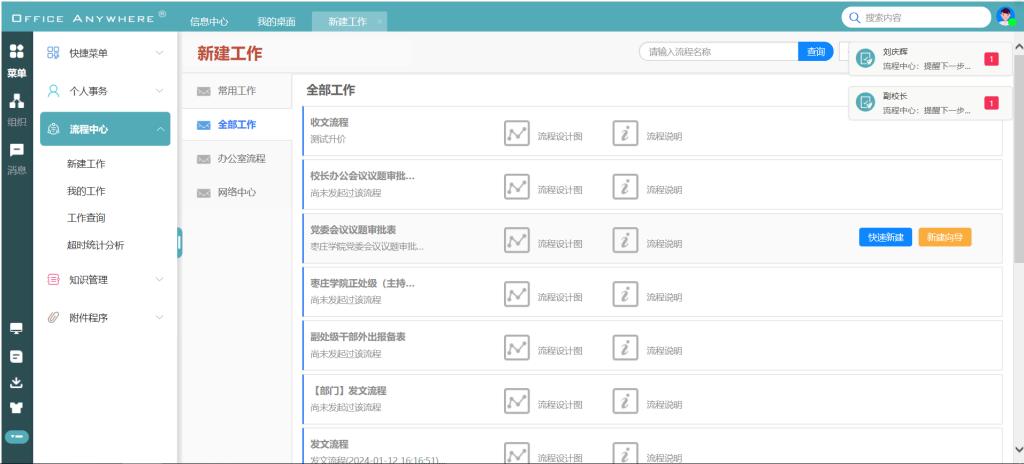Open the 消息 messages icon

pos(16,150)
